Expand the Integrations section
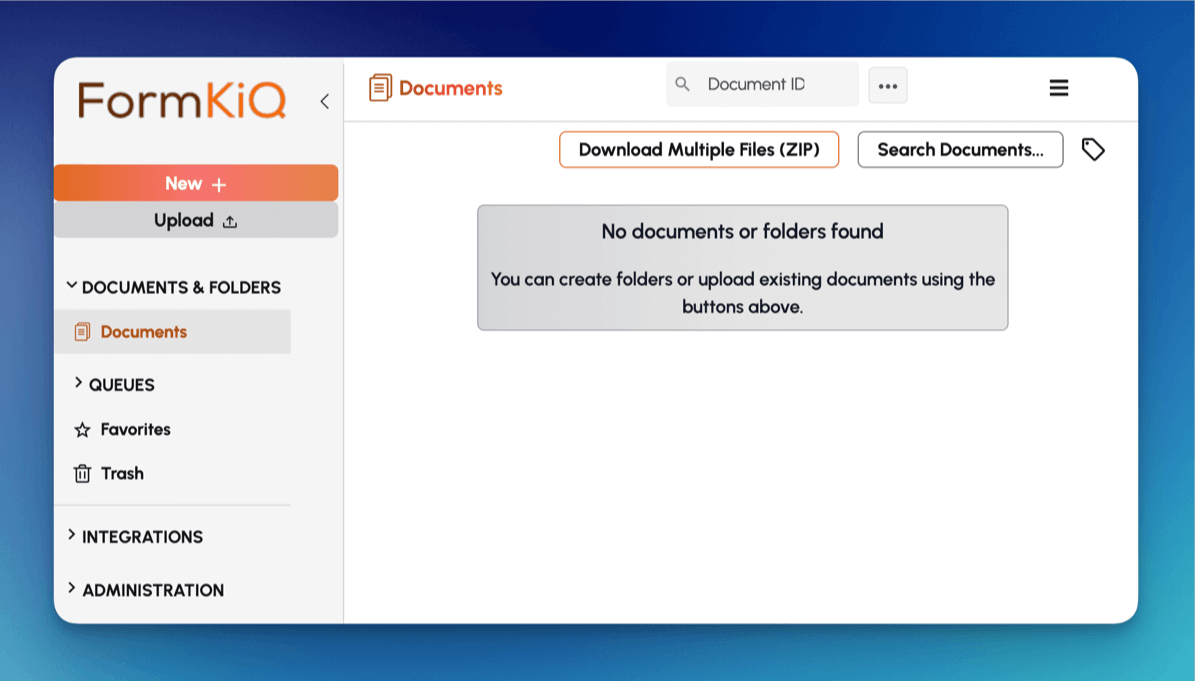This screenshot has height=681, width=1195. pyautogui.click(x=72, y=535)
